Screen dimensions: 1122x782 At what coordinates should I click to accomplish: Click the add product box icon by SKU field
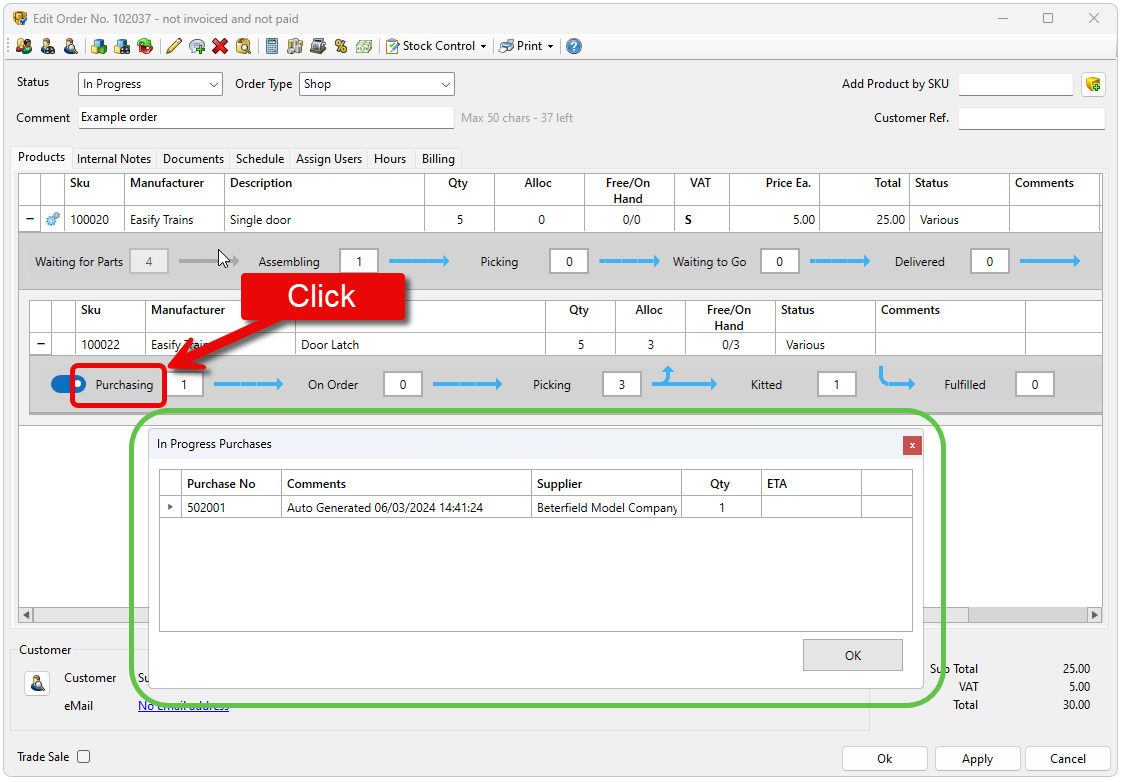[x=1093, y=85]
